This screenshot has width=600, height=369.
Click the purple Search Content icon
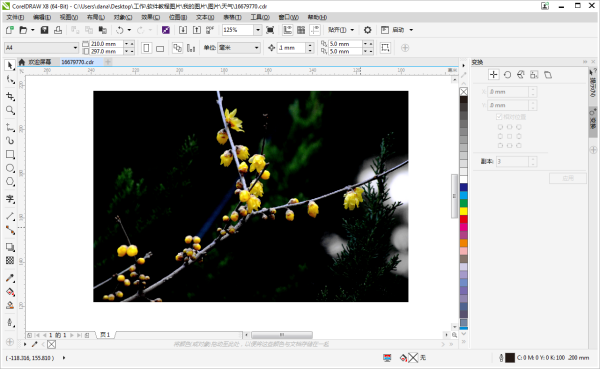166,30
